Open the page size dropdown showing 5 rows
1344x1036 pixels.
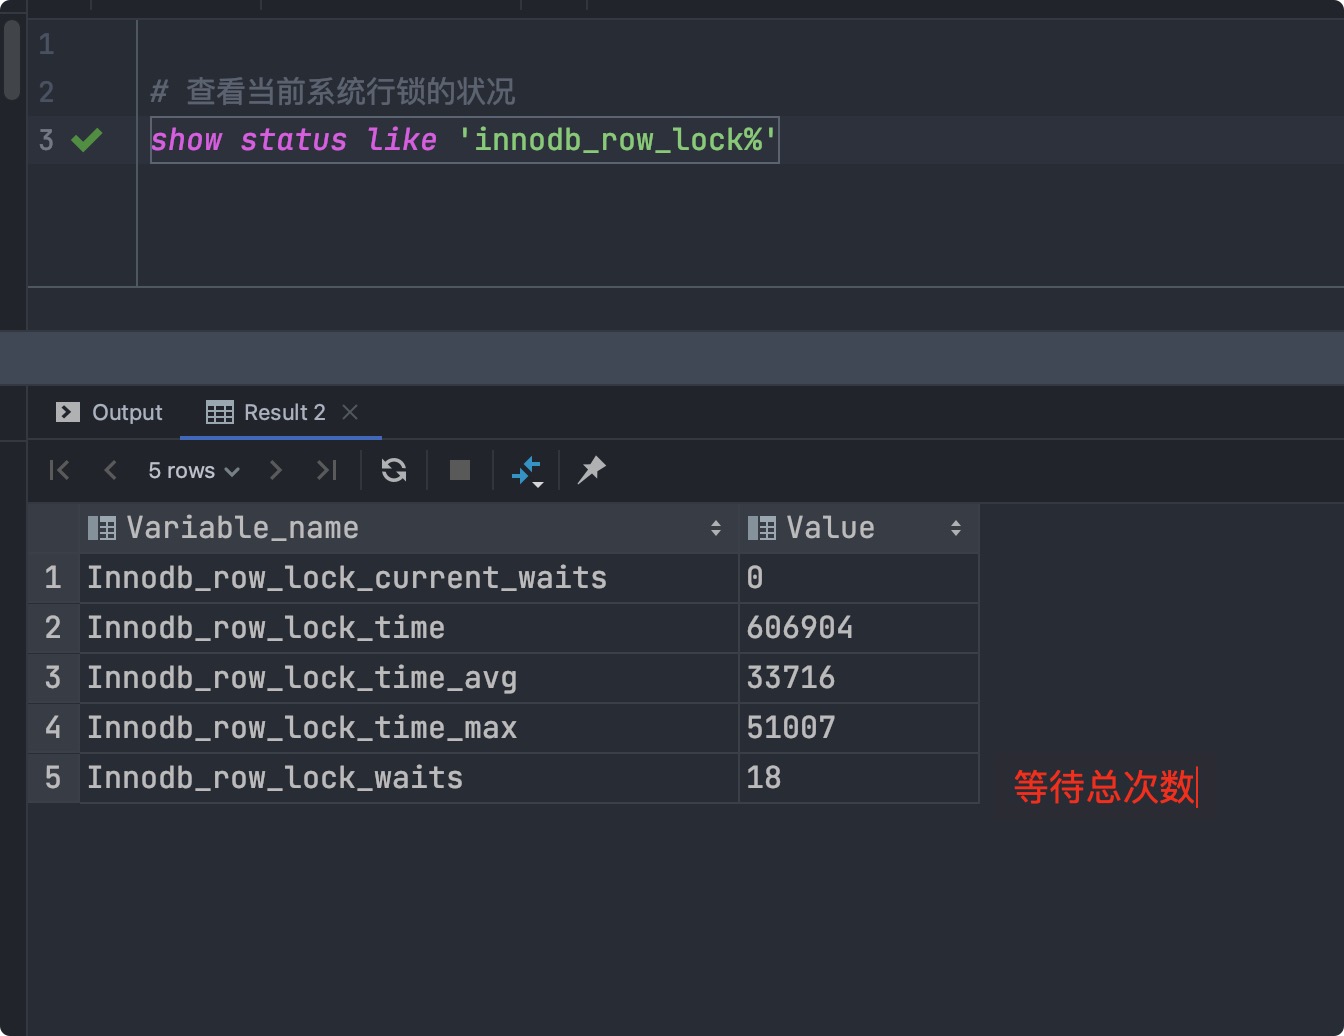point(192,470)
